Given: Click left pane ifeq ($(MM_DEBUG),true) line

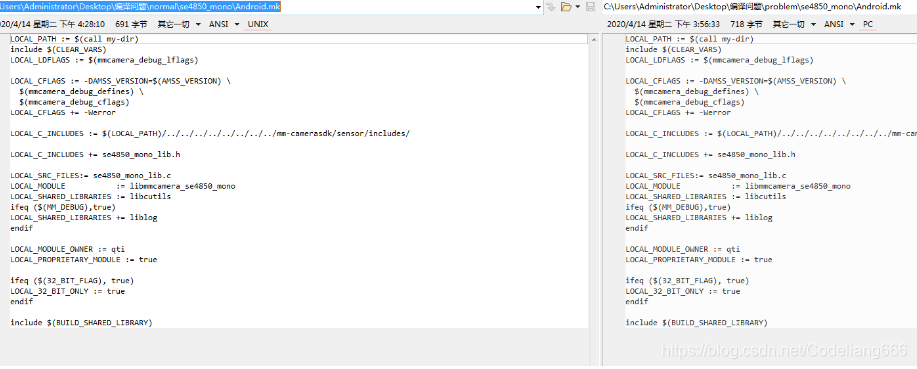Looking at the screenshot, I should 63,207.
